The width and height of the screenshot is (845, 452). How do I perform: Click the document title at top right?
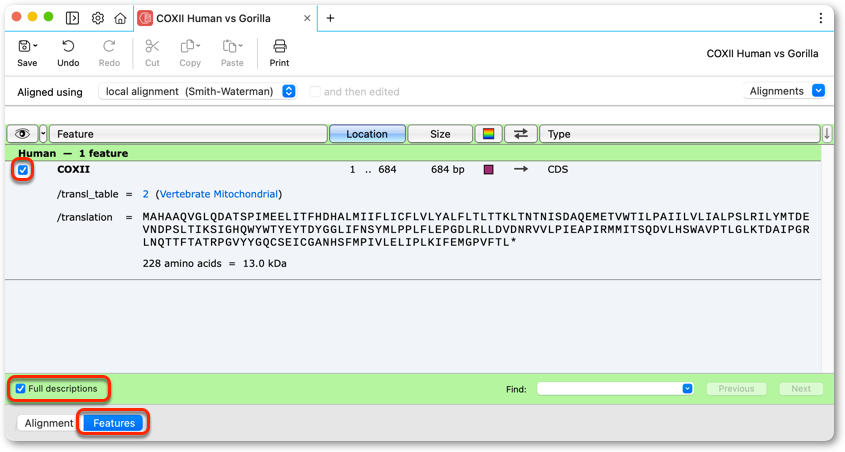[762, 53]
